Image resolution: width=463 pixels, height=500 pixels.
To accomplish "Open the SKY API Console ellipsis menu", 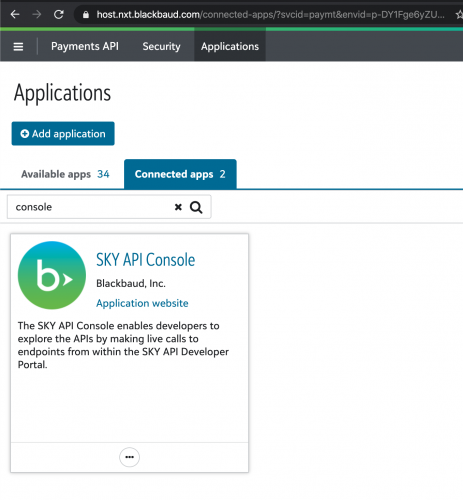I will click(x=129, y=457).
